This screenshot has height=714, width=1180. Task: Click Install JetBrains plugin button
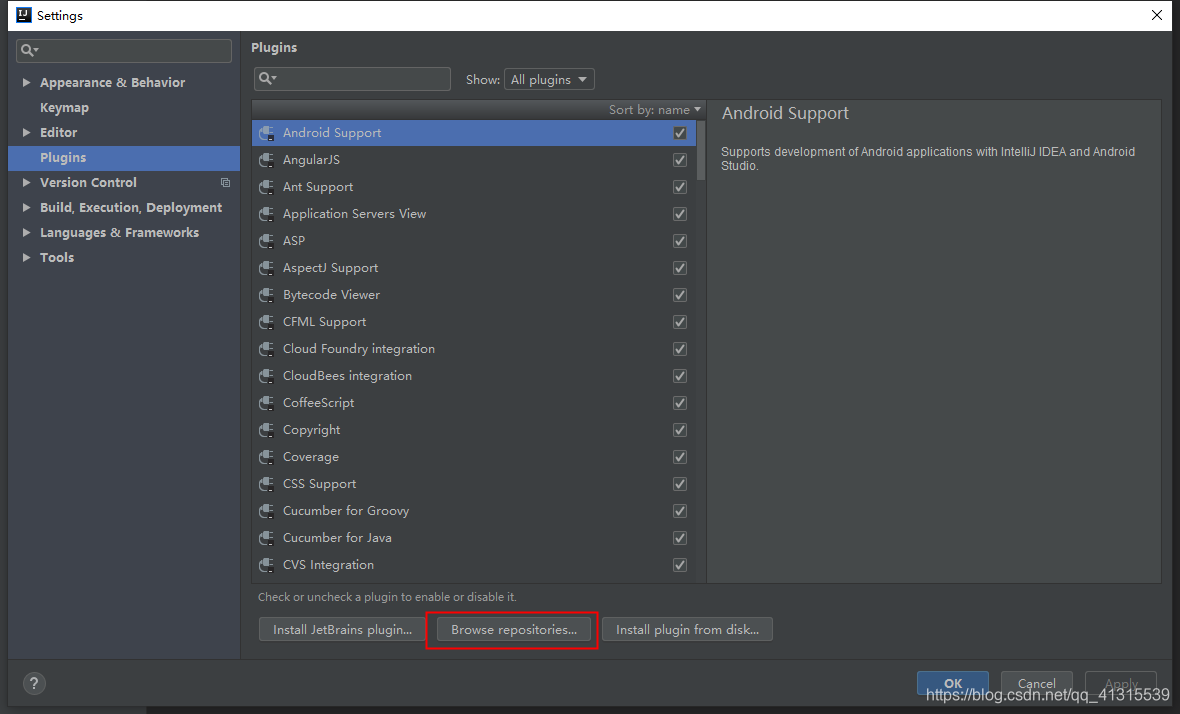pyautogui.click(x=342, y=630)
